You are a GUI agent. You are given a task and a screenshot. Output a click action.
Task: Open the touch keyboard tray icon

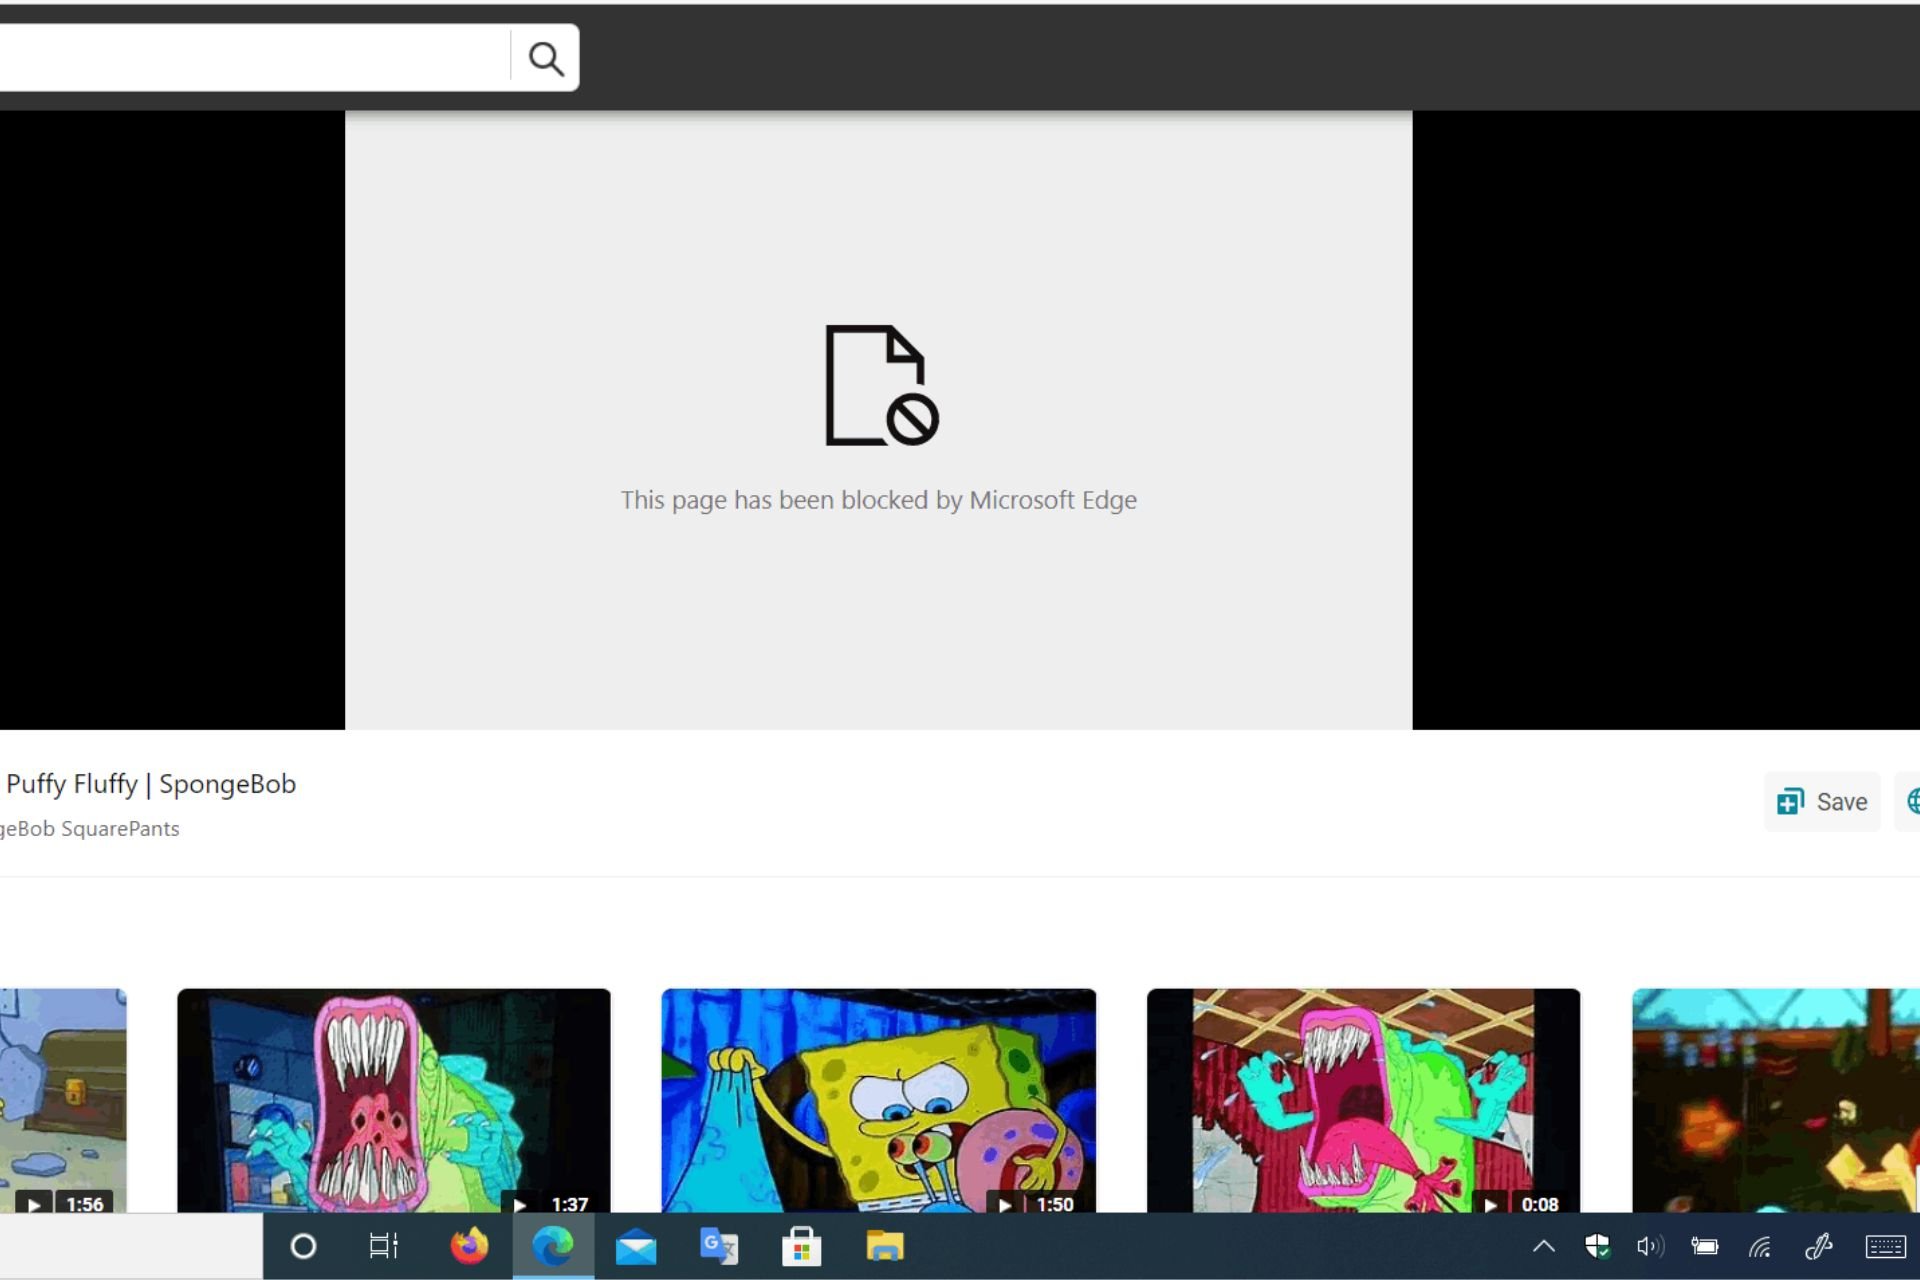(1886, 1246)
